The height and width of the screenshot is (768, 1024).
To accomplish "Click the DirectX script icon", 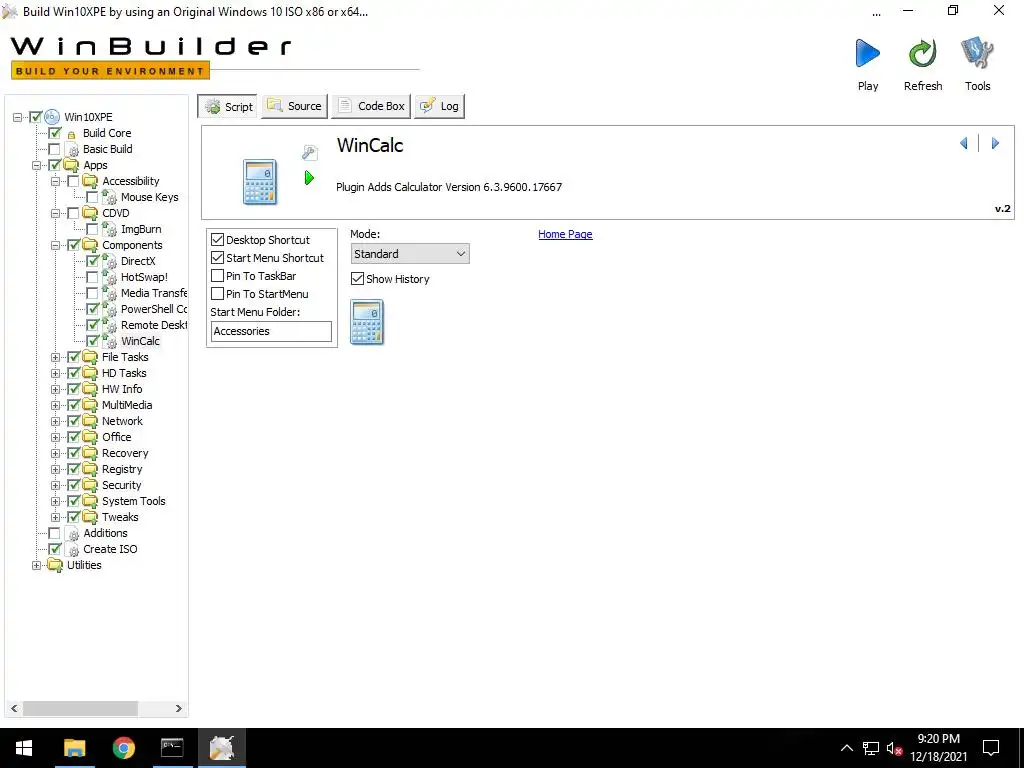I will pos(110,261).
